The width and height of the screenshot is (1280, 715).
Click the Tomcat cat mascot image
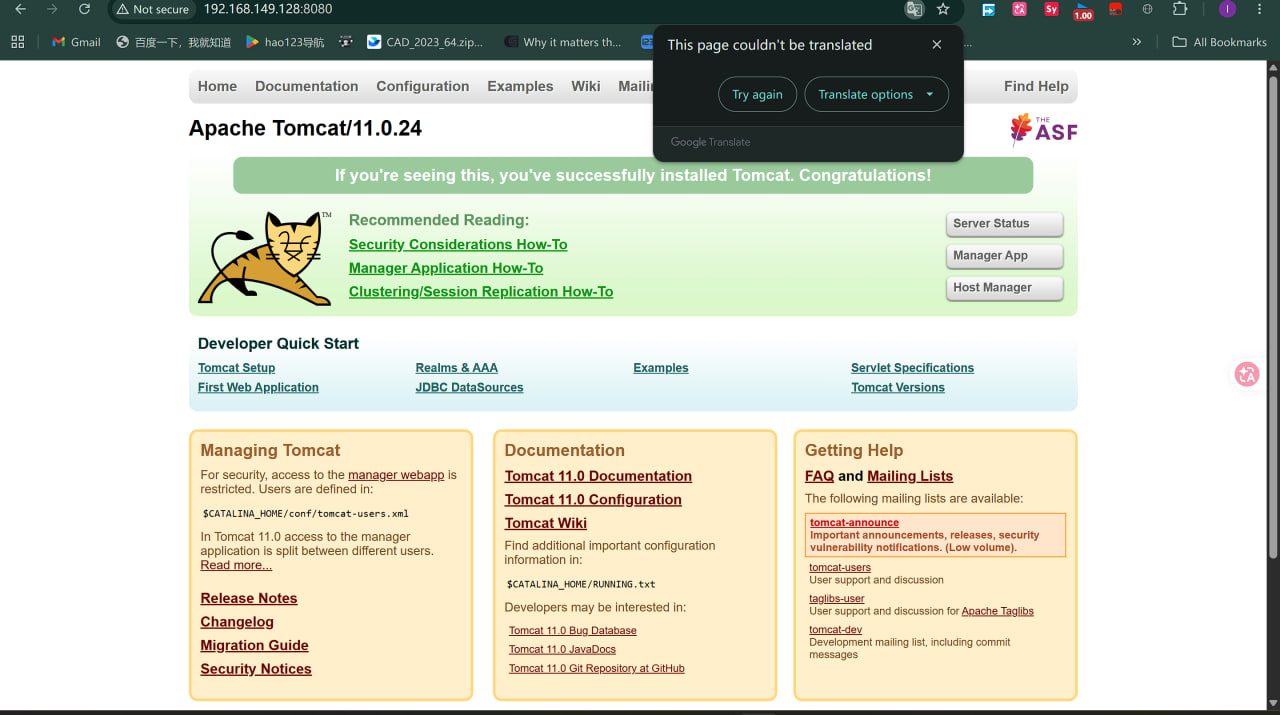point(265,258)
